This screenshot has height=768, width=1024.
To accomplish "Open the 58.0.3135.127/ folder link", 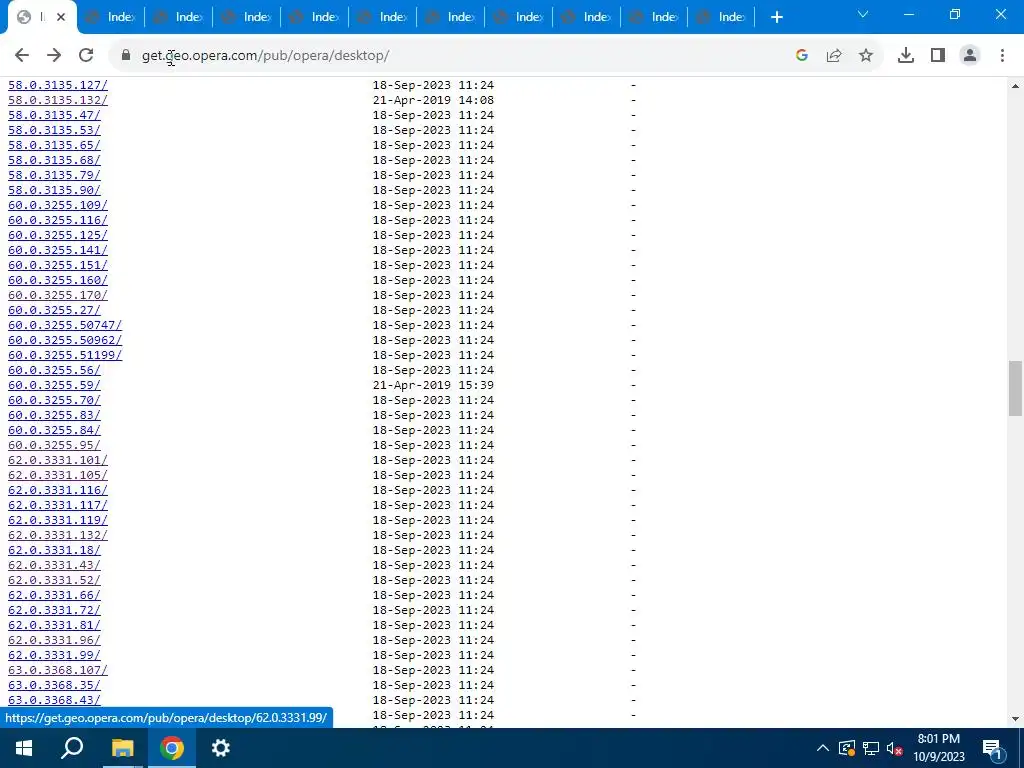I will pos(57,85).
